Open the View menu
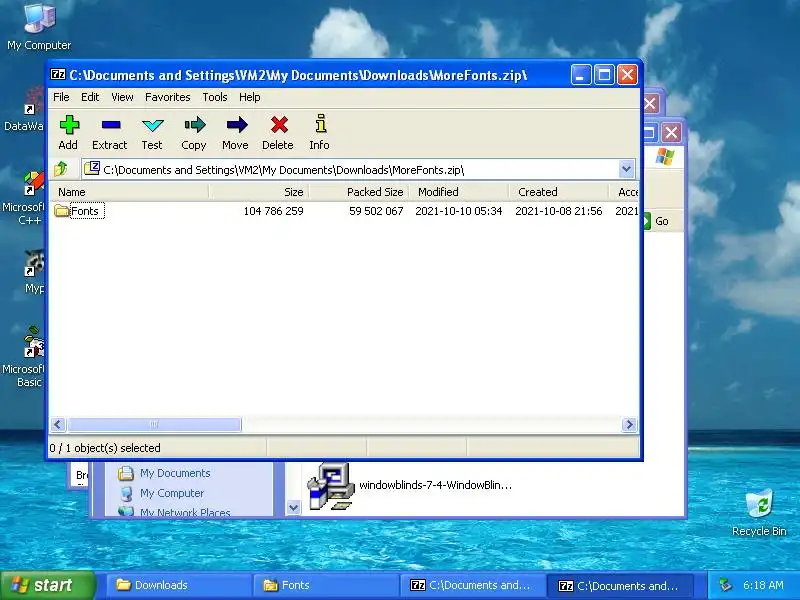 coord(122,97)
